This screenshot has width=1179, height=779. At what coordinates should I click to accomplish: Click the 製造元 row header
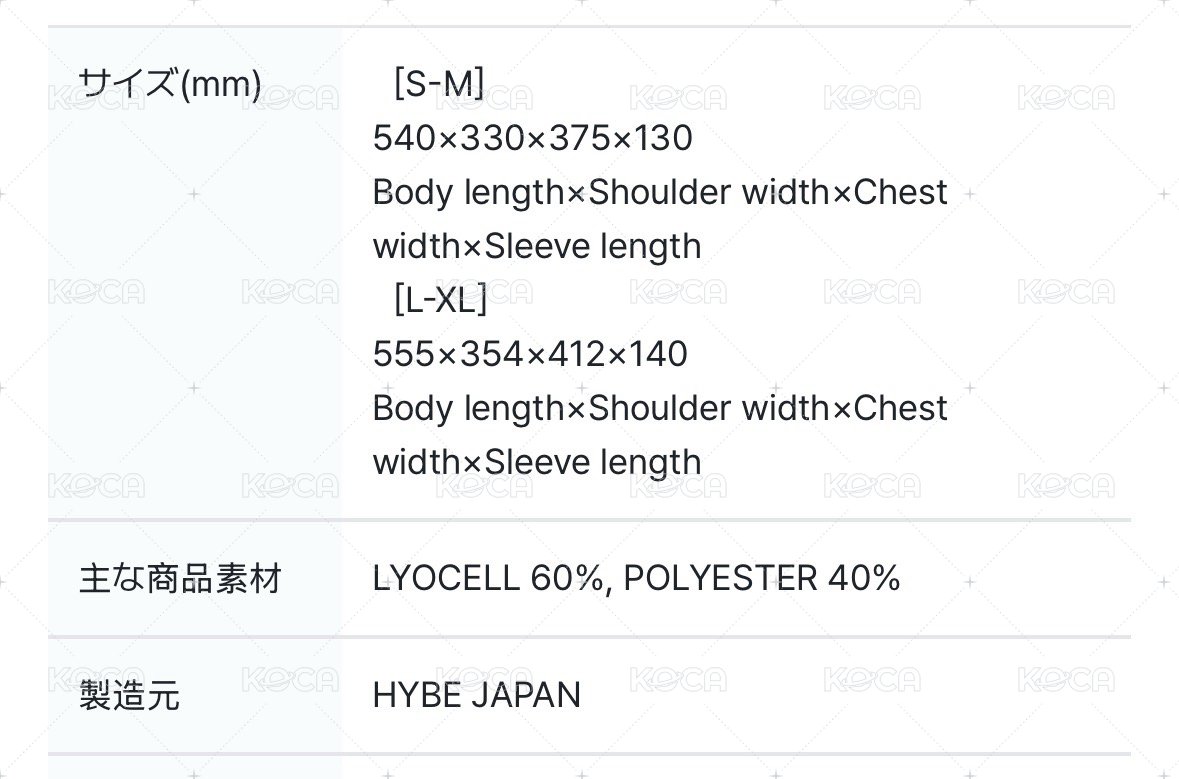[x=129, y=696]
